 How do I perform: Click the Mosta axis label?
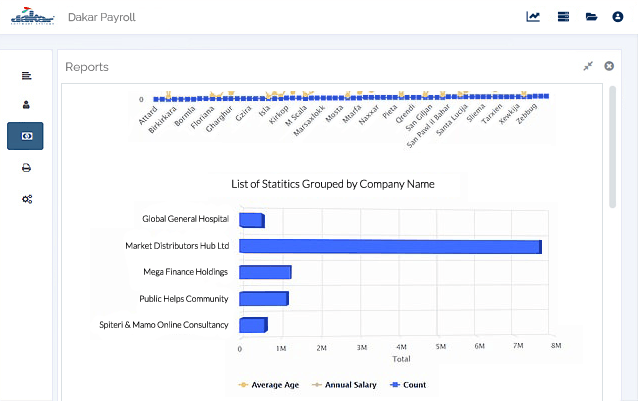334,114
